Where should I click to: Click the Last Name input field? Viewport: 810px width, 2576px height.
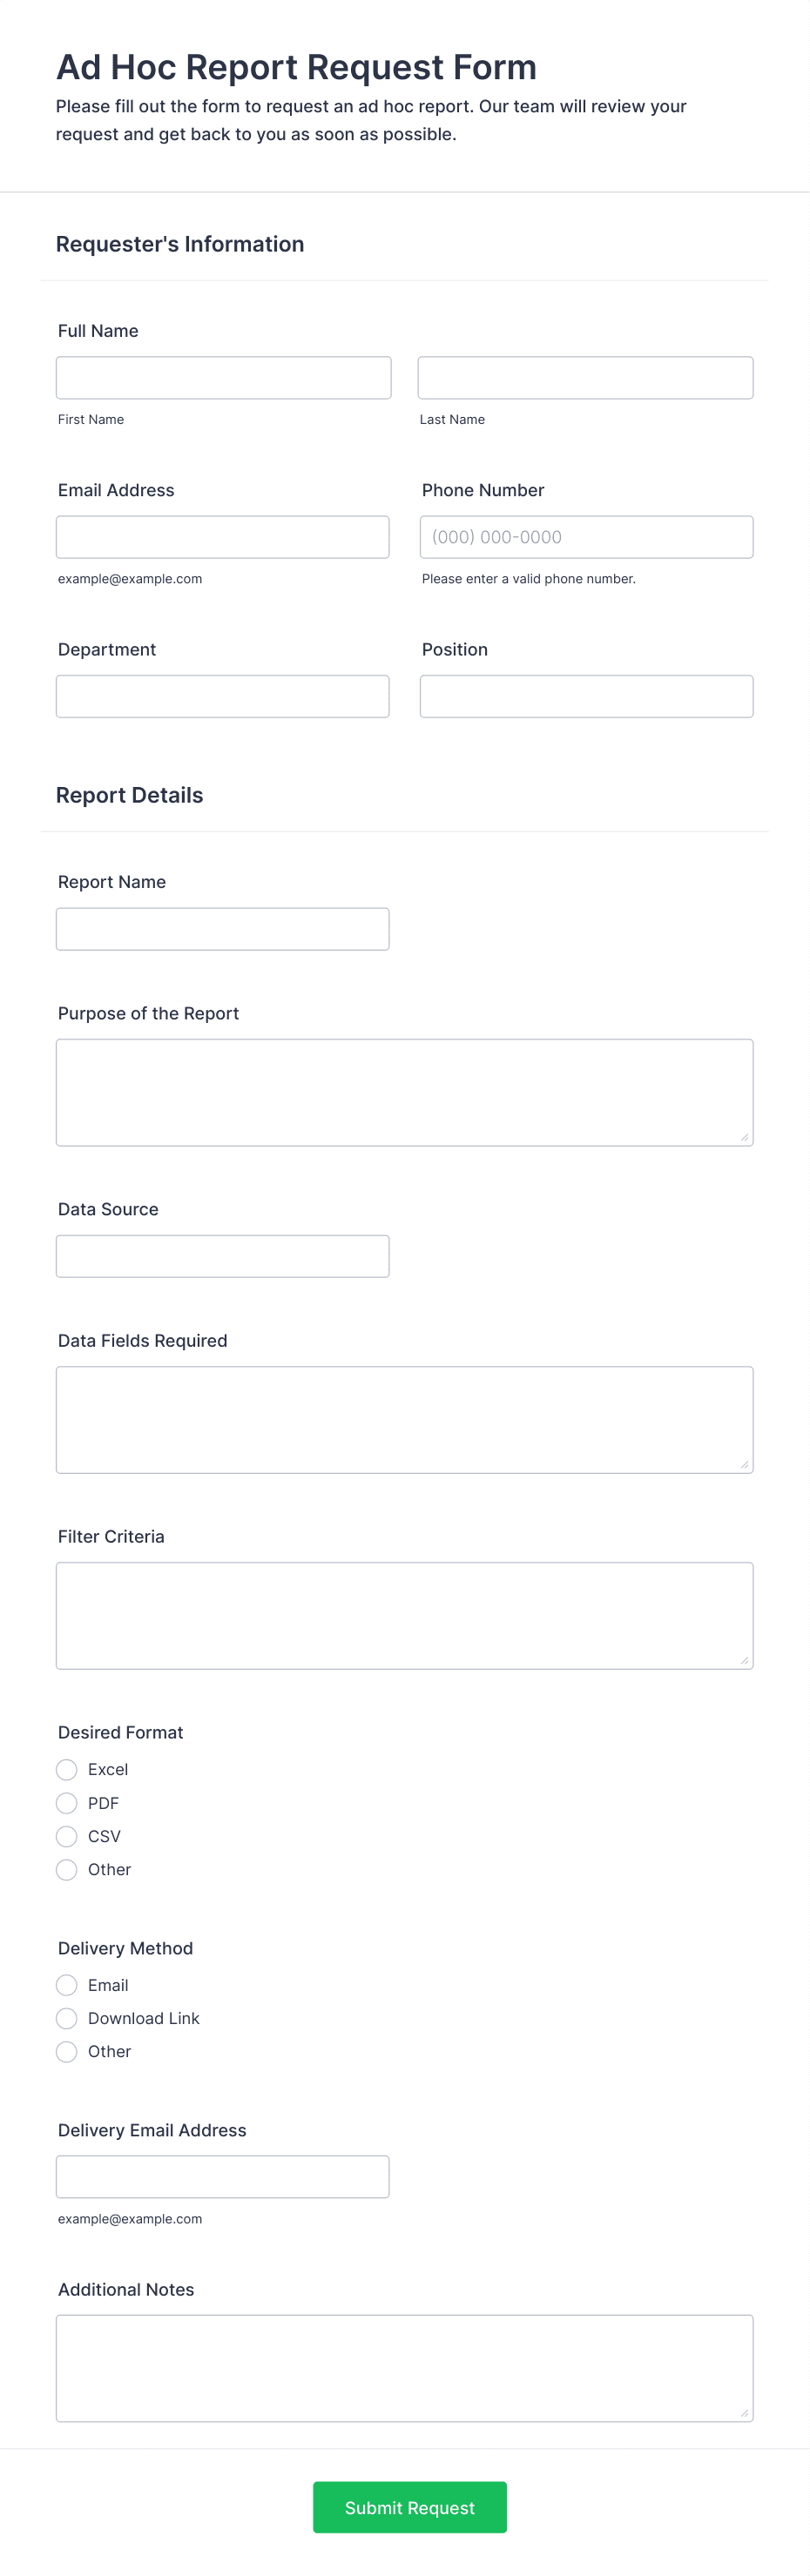tap(585, 377)
